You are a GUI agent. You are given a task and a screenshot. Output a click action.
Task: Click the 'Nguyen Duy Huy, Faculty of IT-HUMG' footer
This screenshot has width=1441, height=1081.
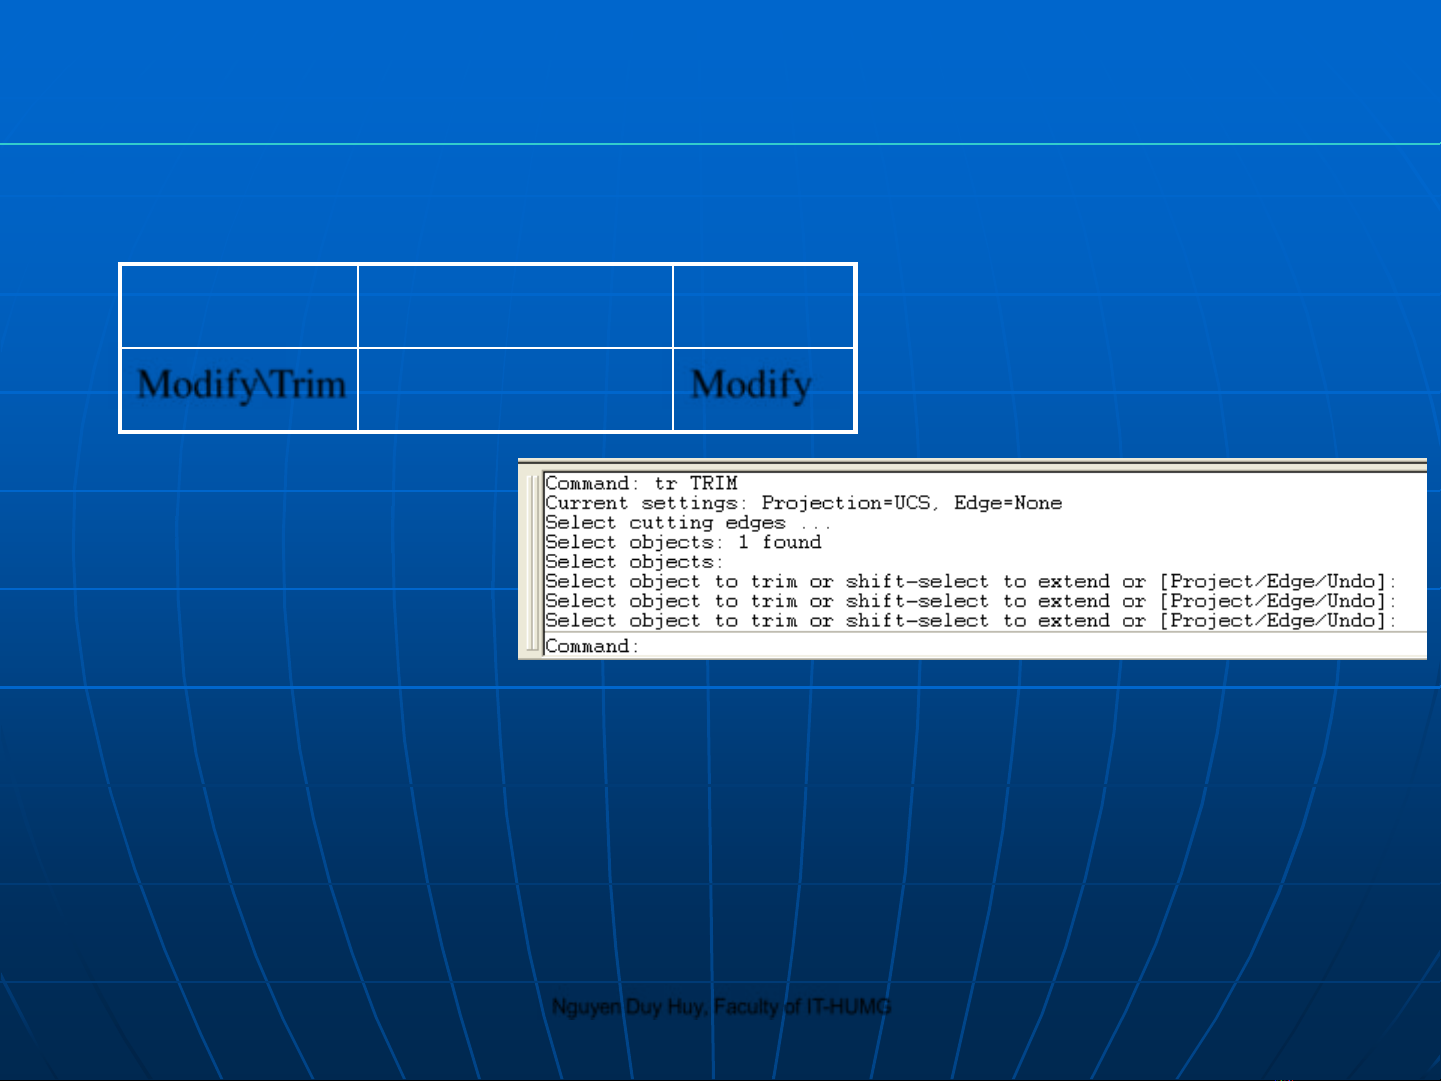coord(721,1007)
